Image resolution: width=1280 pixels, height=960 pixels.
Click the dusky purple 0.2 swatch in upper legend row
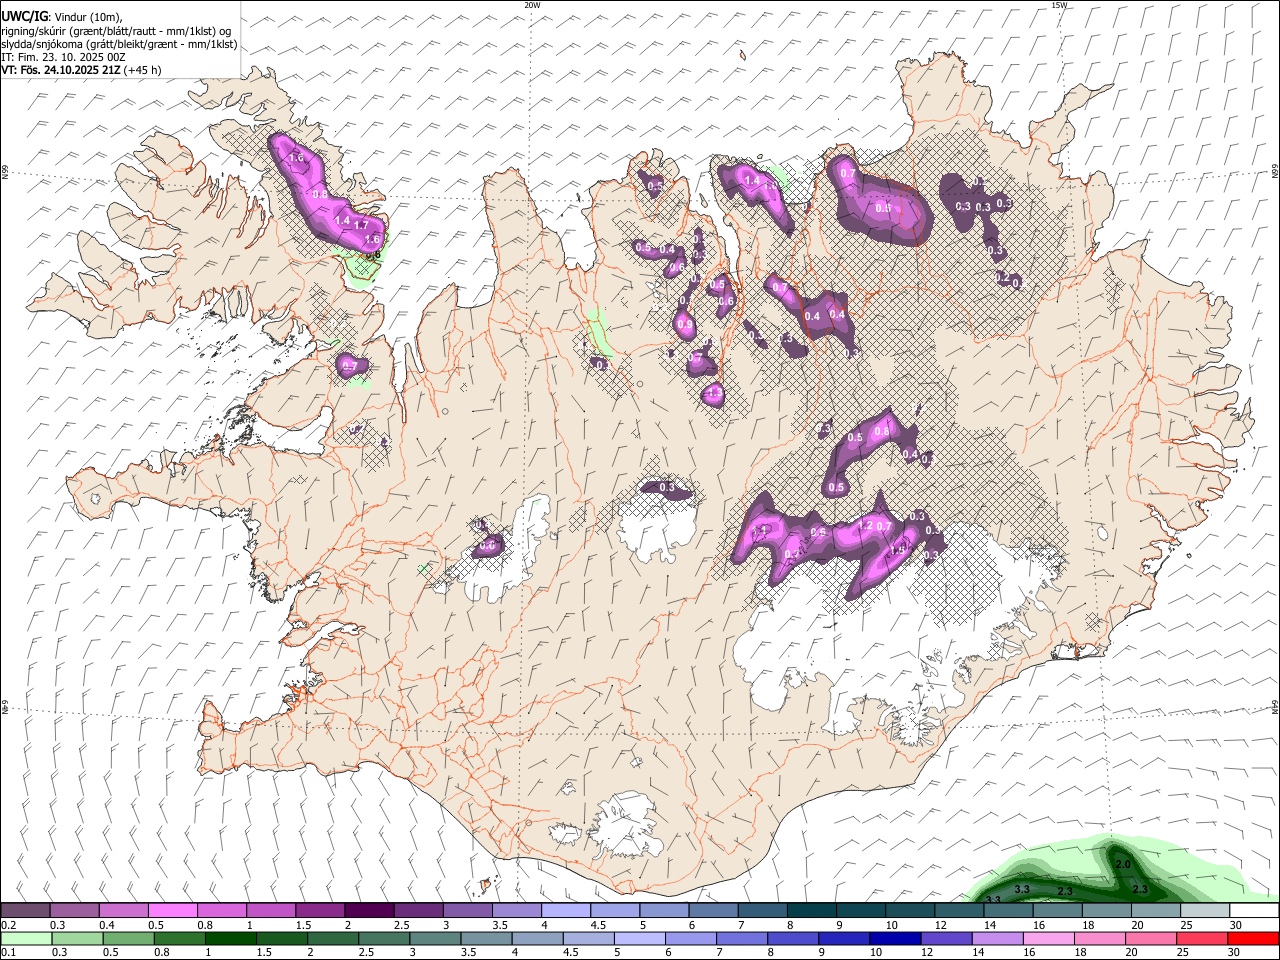click(x=25, y=911)
